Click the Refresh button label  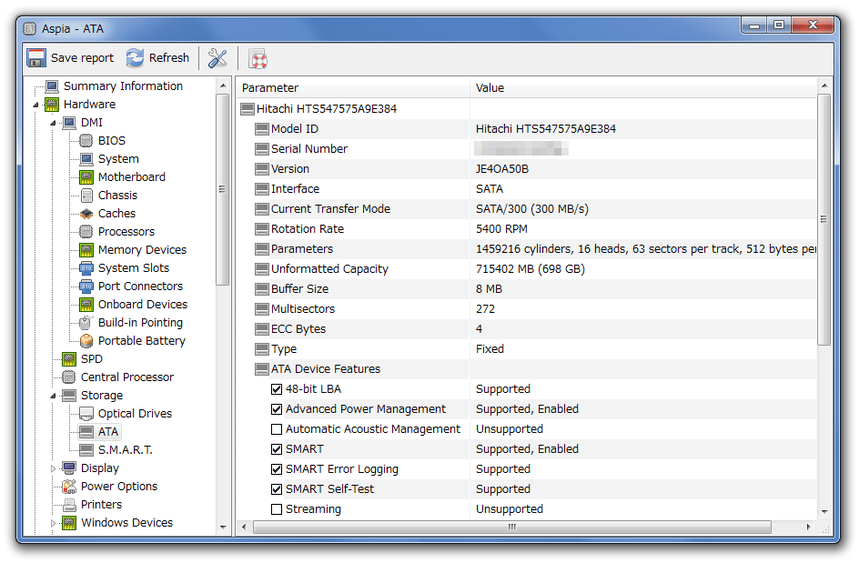tap(169, 58)
